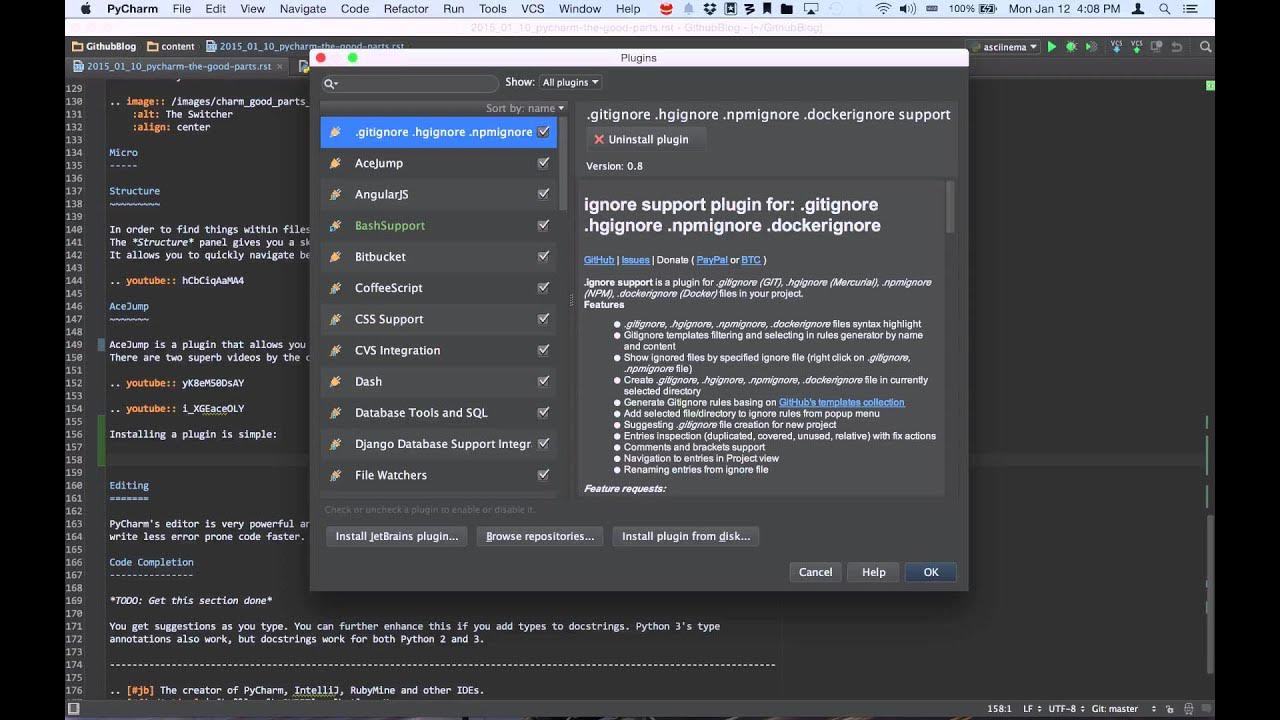Open the Navigate menu
The image size is (1280, 720).
coord(303,9)
